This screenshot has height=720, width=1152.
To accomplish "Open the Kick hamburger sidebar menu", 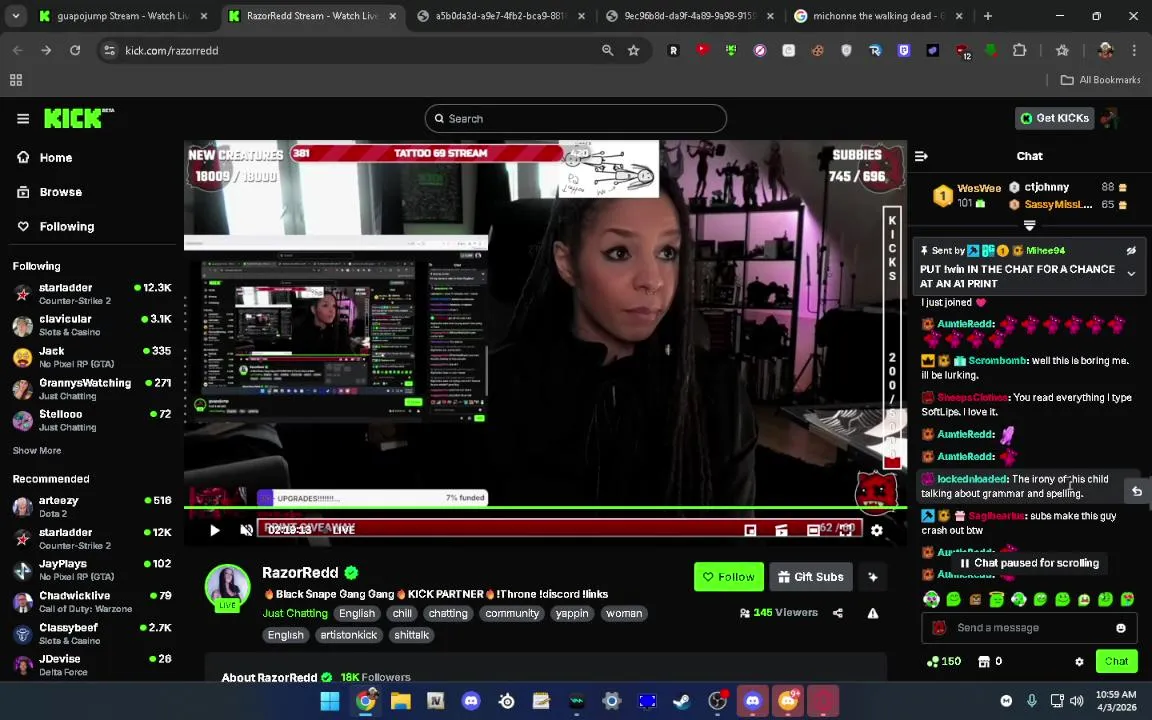I will (x=23, y=118).
